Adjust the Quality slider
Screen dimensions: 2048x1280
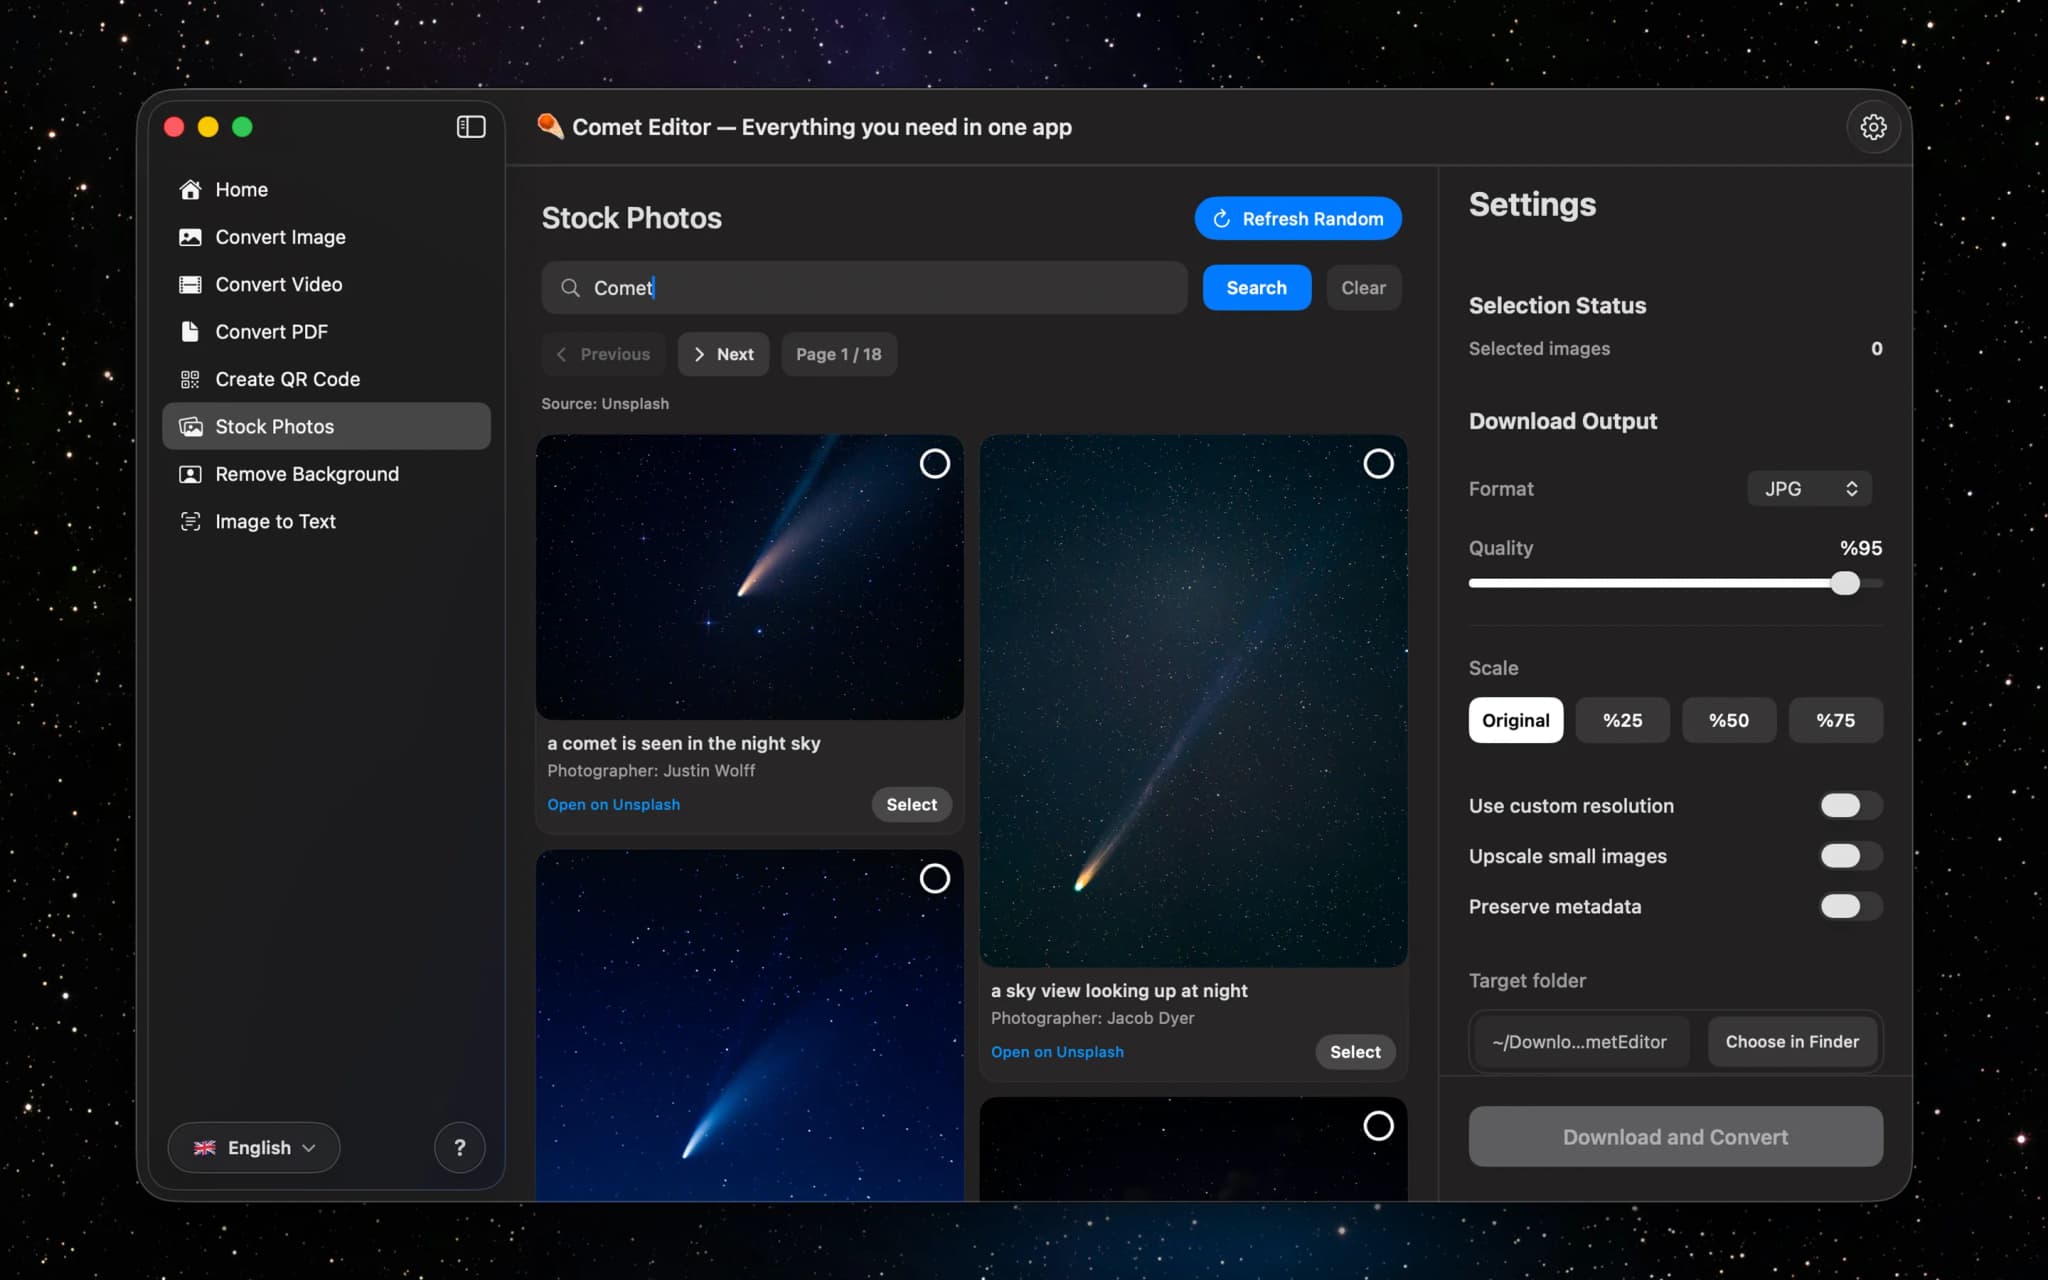coord(1846,582)
